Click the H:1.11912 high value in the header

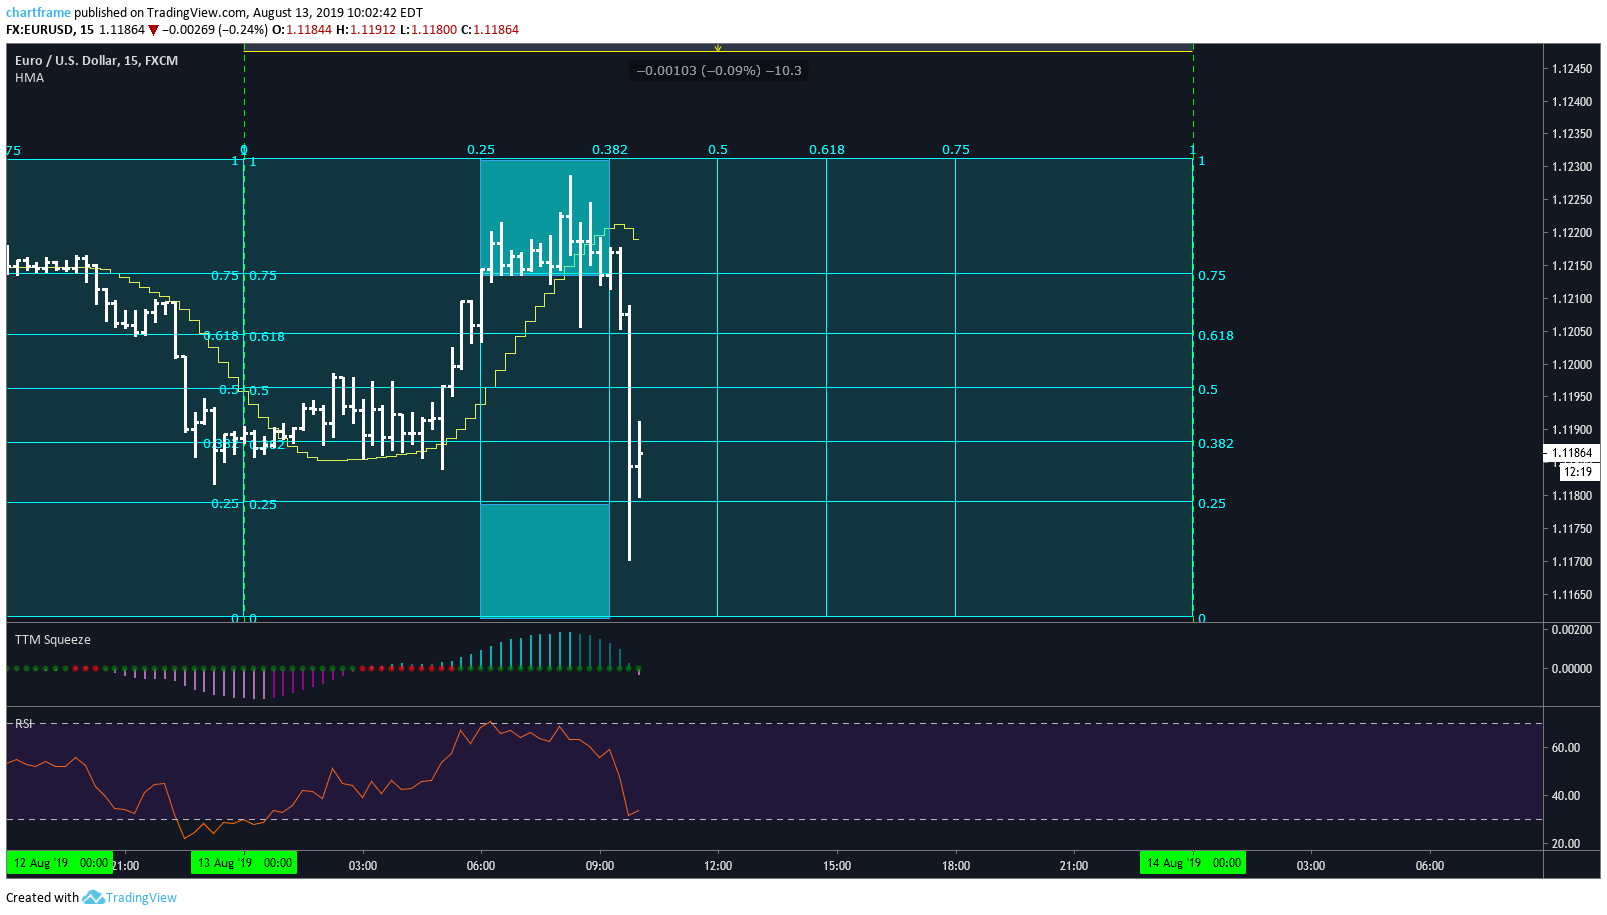[x=366, y=30]
